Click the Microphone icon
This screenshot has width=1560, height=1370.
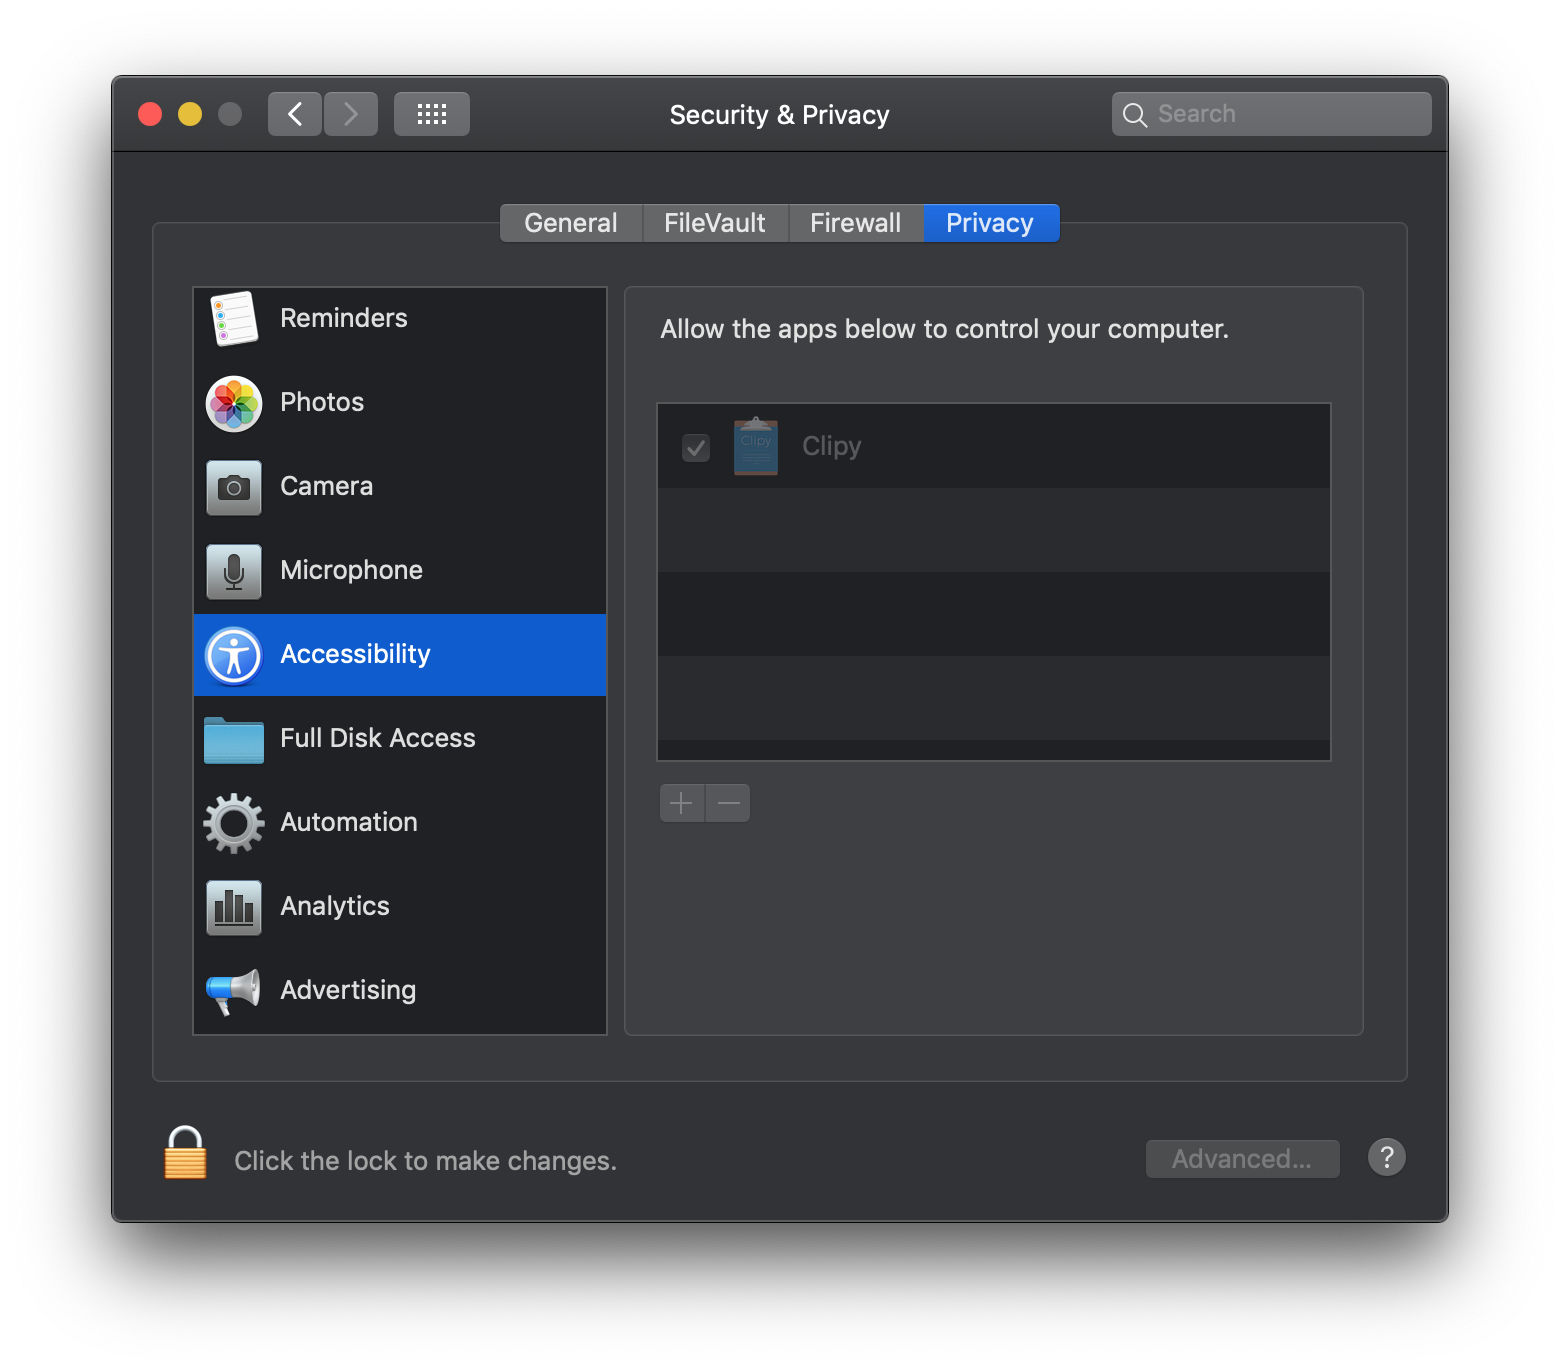(233, 570)
